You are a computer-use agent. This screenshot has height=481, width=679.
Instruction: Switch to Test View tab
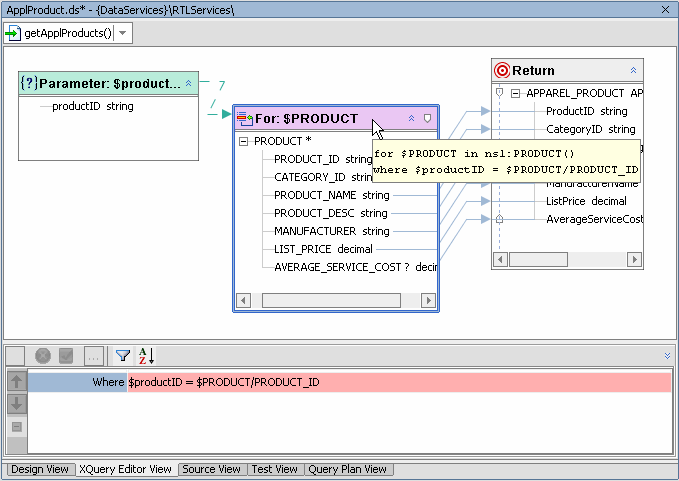(x=275, y=469)
